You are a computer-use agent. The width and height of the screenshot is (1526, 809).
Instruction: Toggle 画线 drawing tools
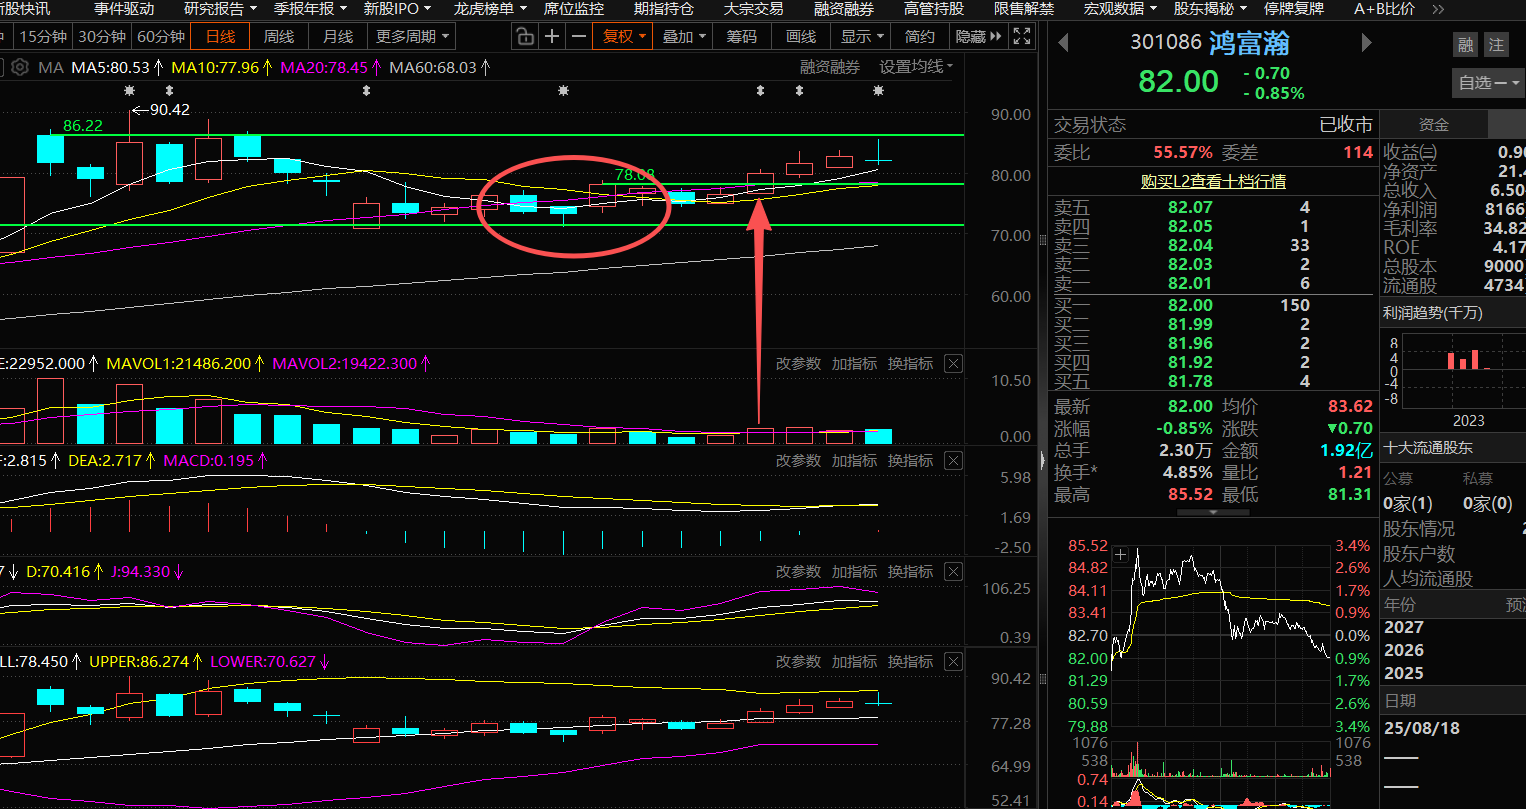click(801, 37)
